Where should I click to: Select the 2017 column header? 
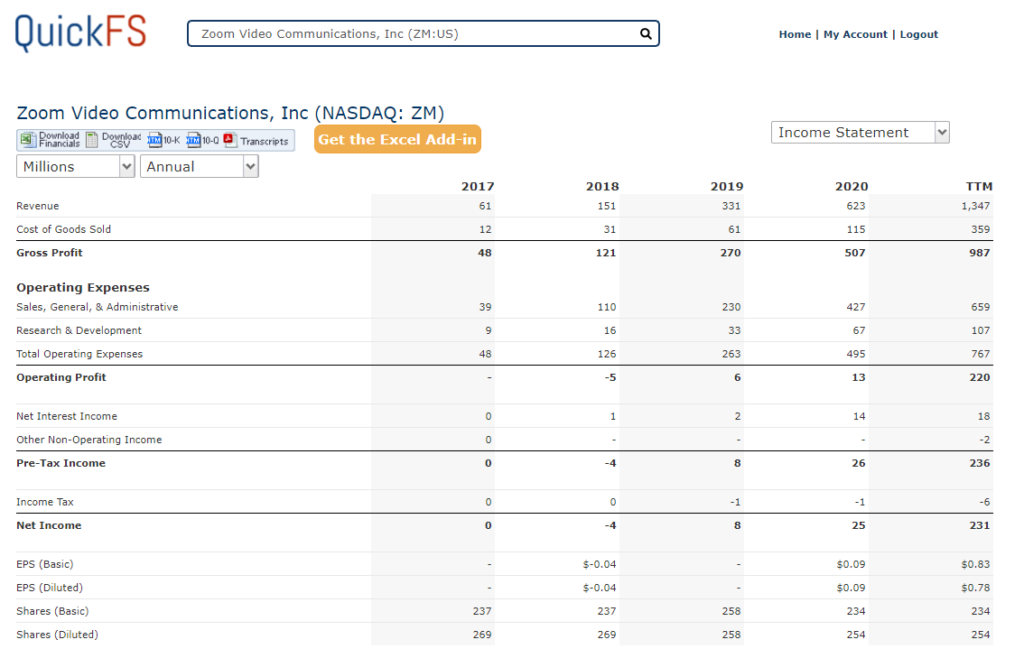[x=477, y=187]
